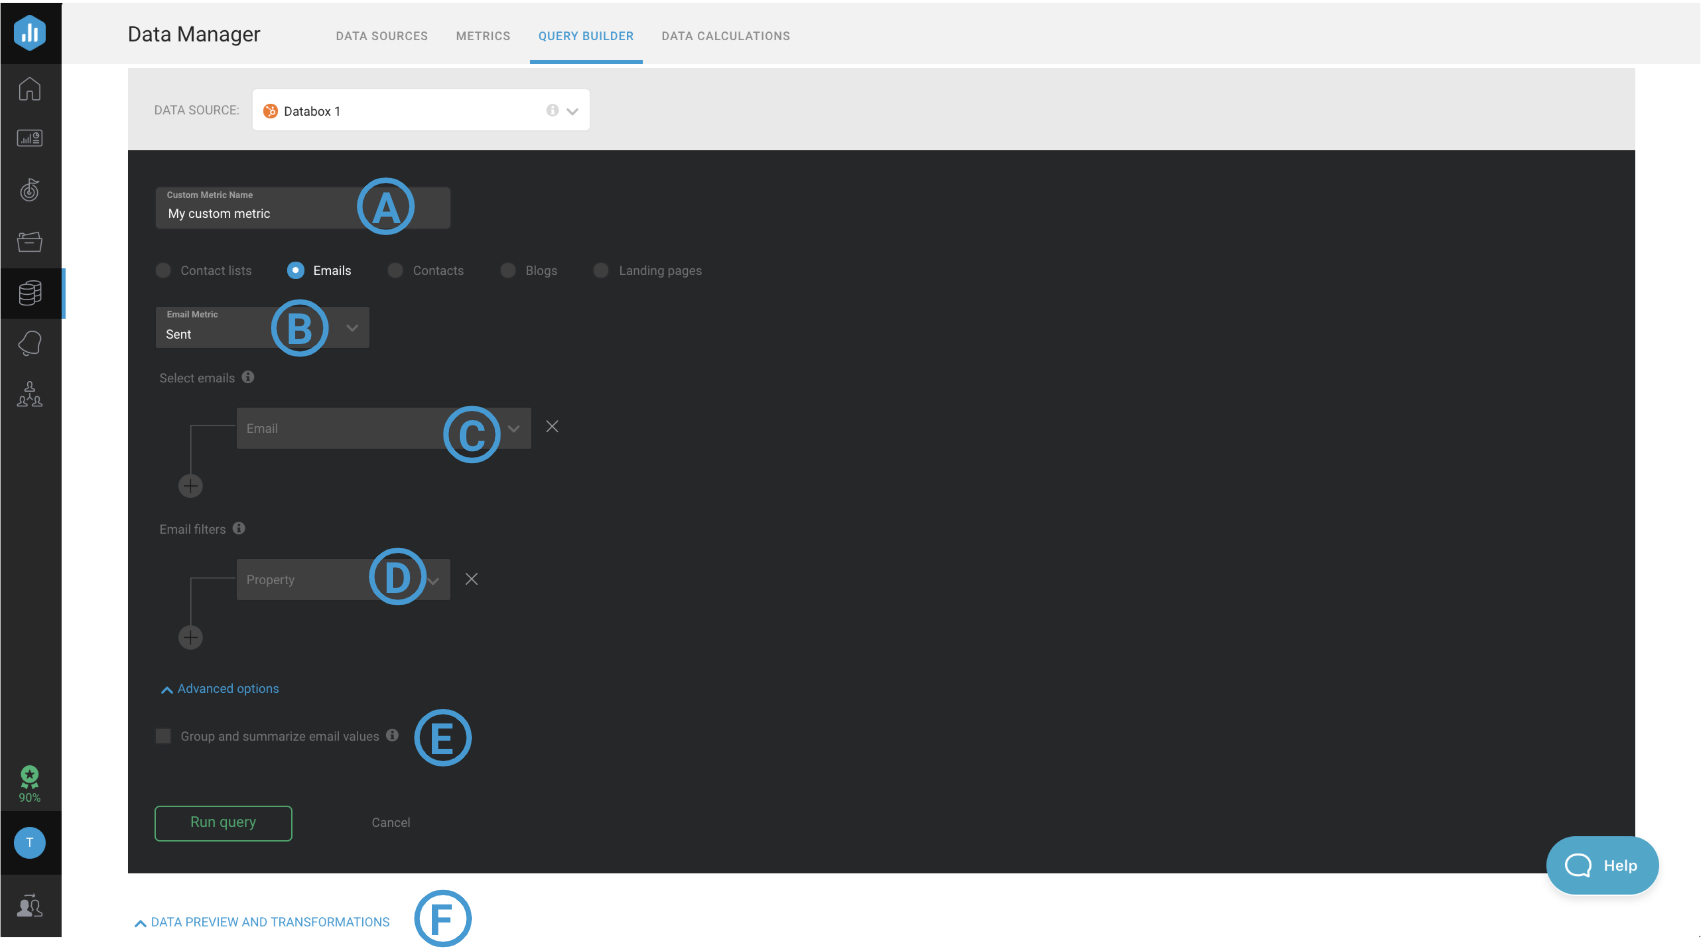Add another filter with plus button
This screenshot has width=1704, height=948.
coord(190,637)
